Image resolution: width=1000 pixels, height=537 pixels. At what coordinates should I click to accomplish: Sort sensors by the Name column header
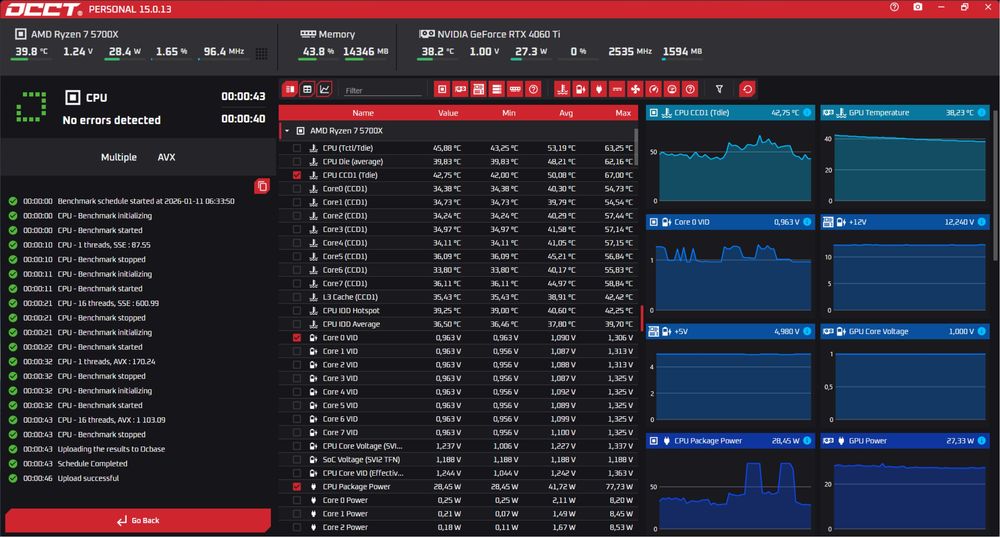(363, 113)
